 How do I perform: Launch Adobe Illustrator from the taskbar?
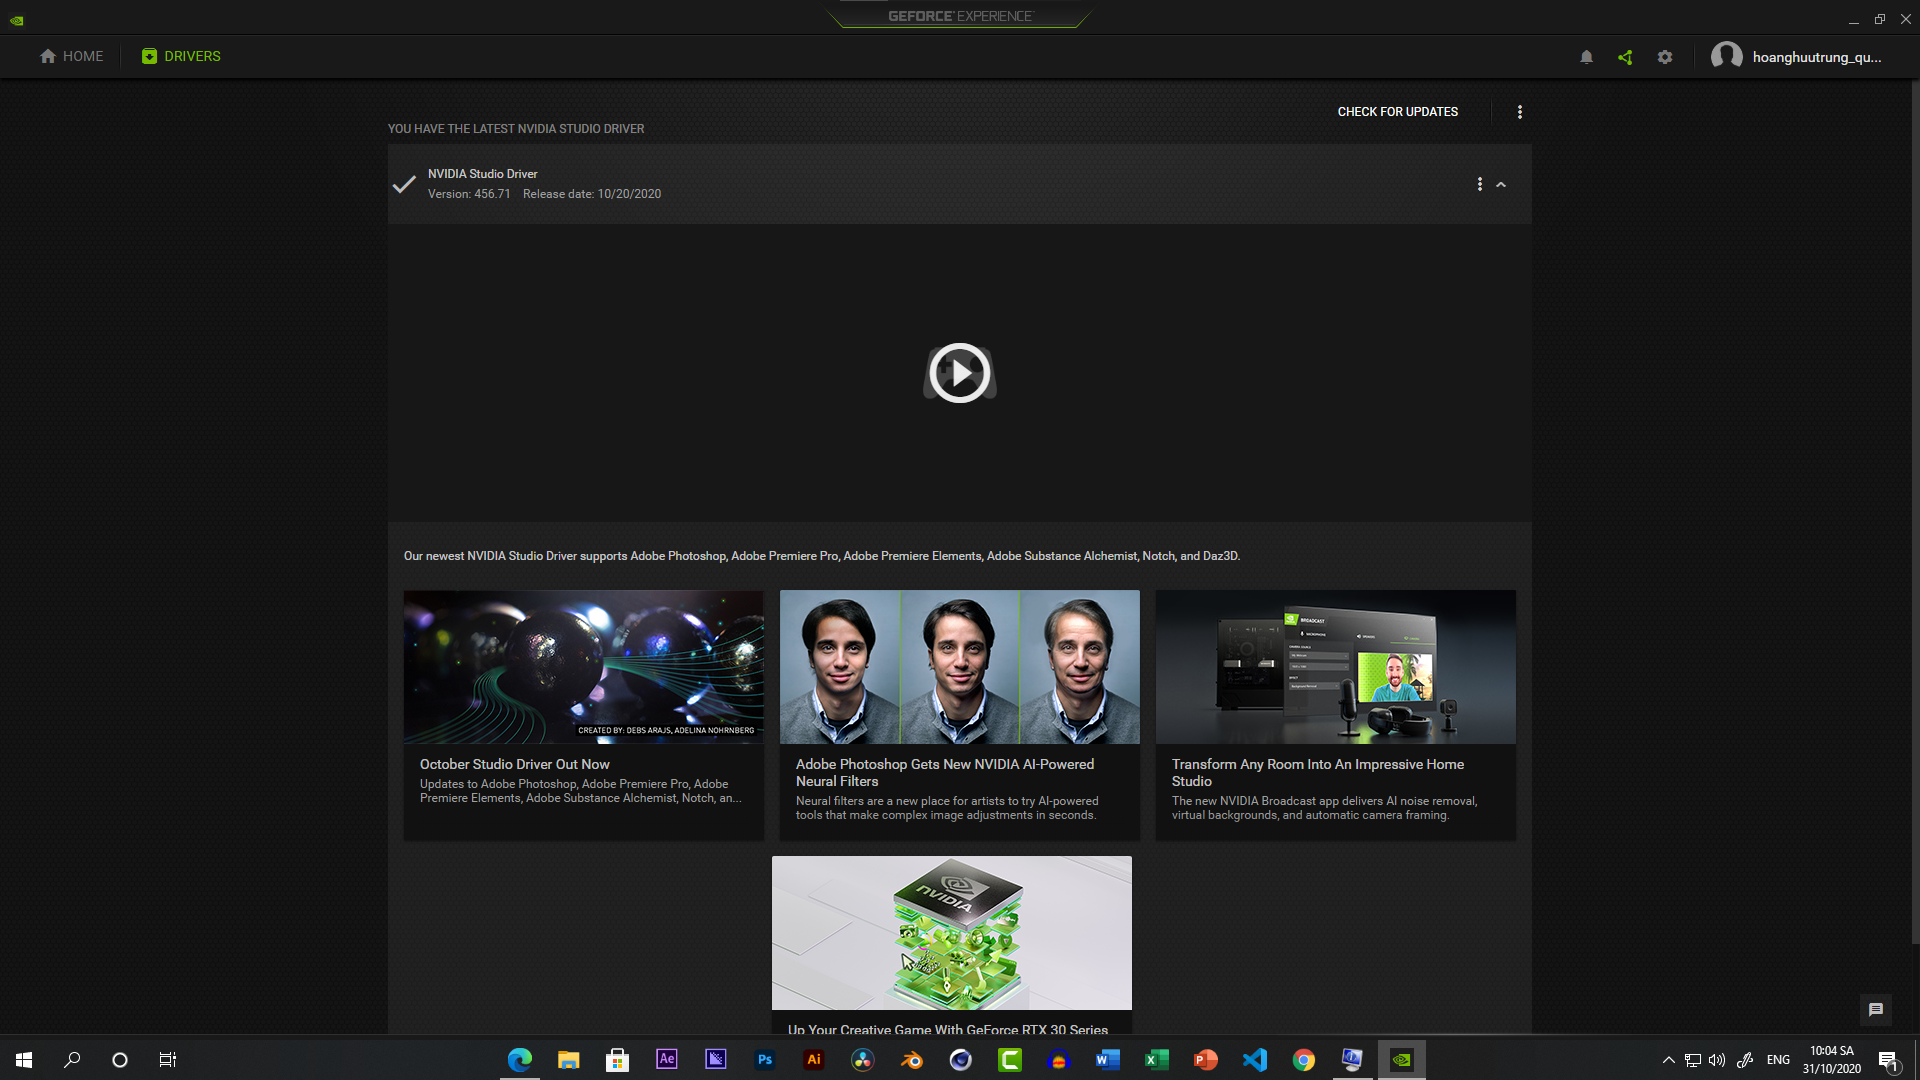[x=814, y=1060]
